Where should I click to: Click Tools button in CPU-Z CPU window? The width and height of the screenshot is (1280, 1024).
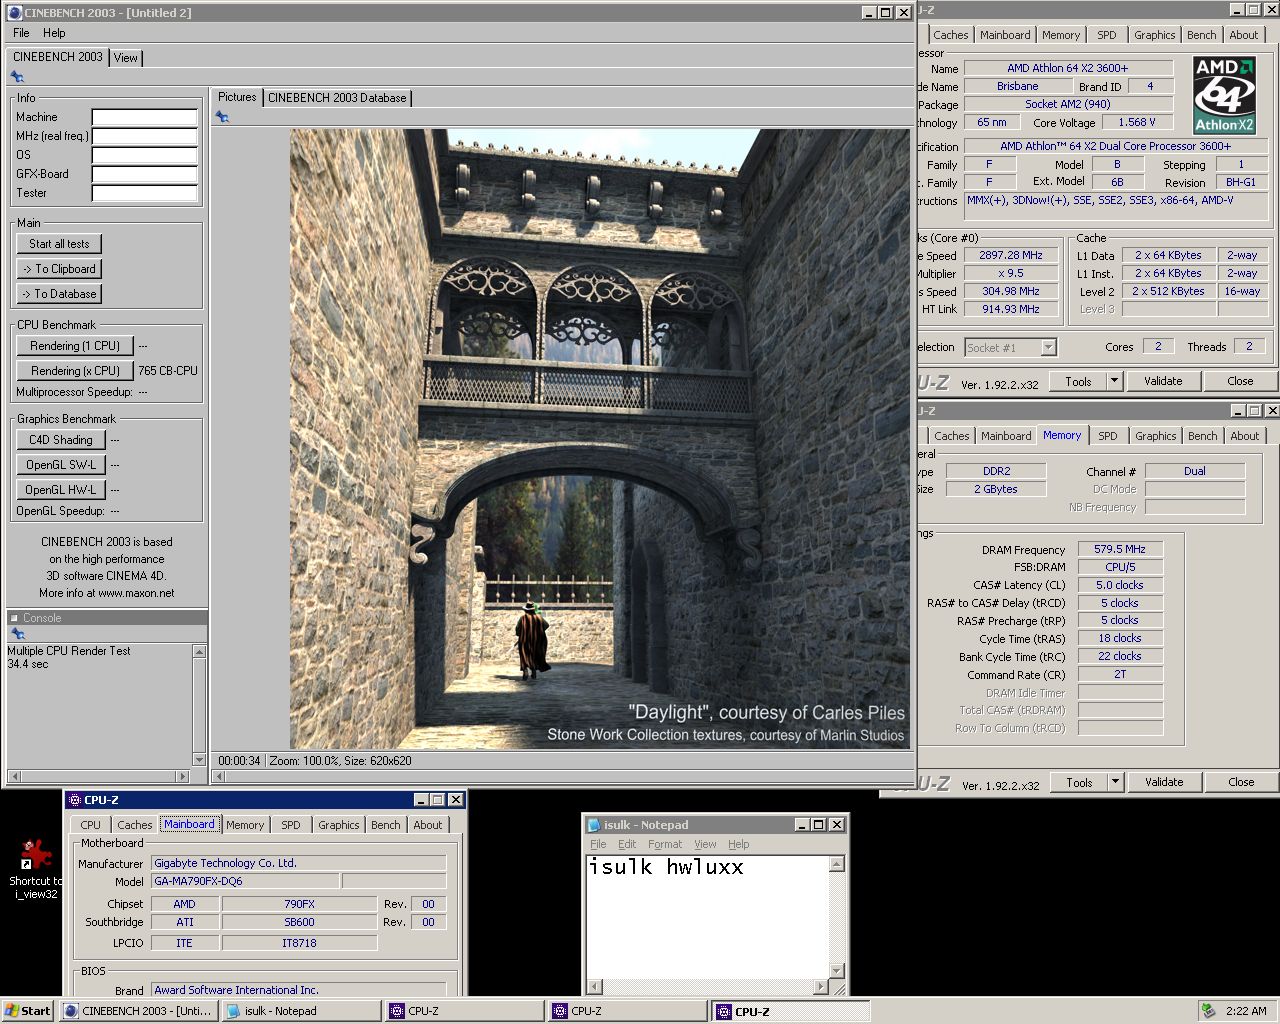pos(1078,381)
